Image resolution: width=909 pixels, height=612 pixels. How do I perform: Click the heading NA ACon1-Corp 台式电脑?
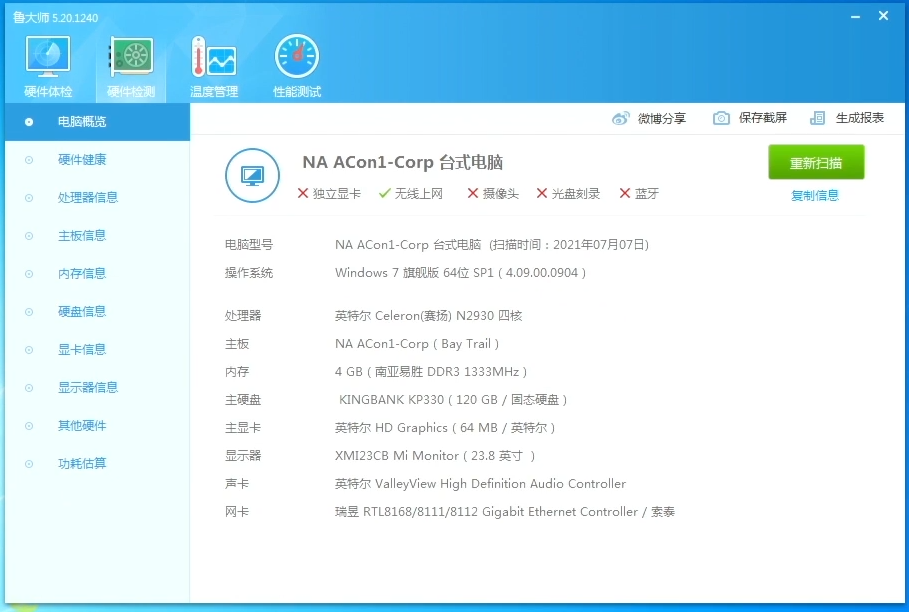click(402, 162)
